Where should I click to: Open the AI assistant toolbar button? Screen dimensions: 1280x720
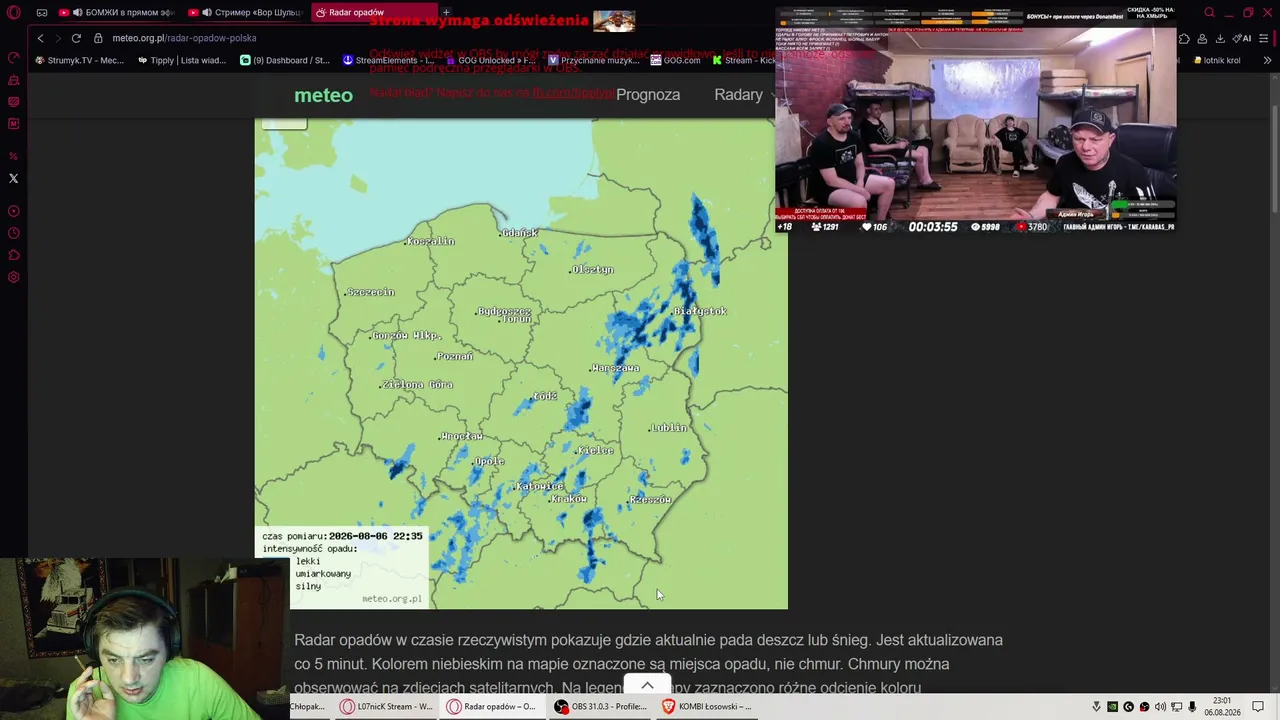(x=1242, y=39)
